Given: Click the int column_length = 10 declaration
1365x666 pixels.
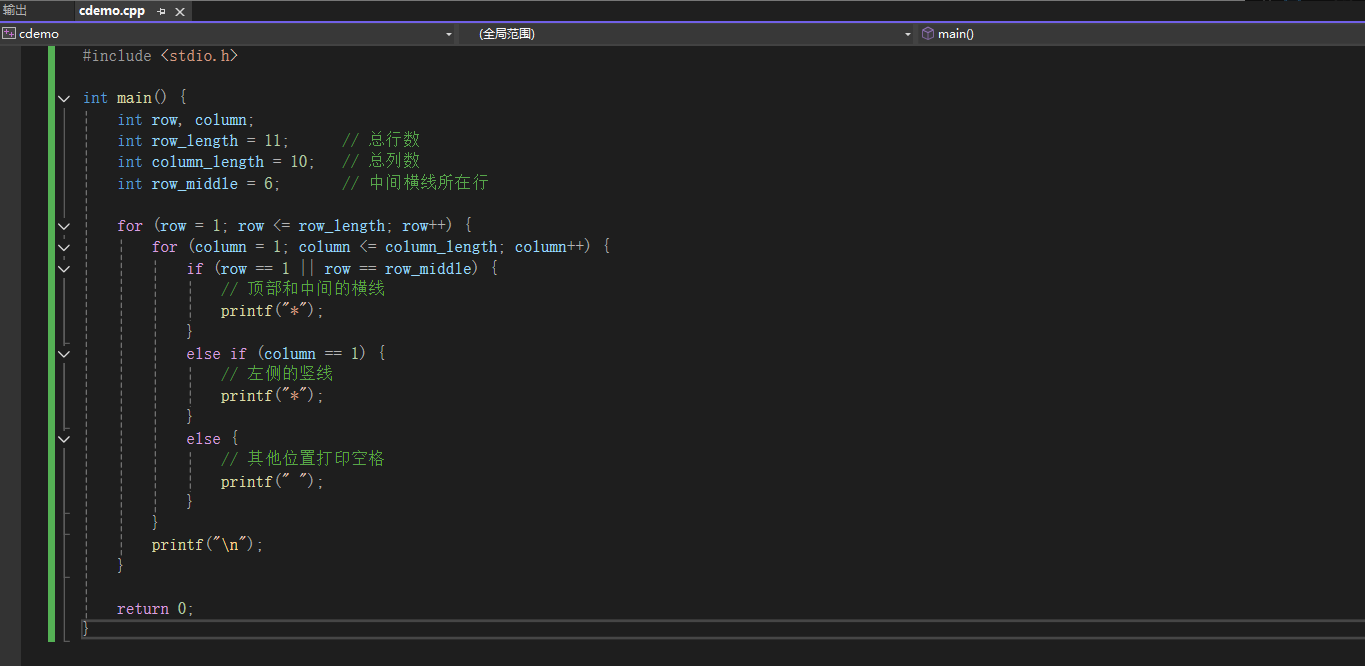Looking at the screenshot, I should 216,162.
